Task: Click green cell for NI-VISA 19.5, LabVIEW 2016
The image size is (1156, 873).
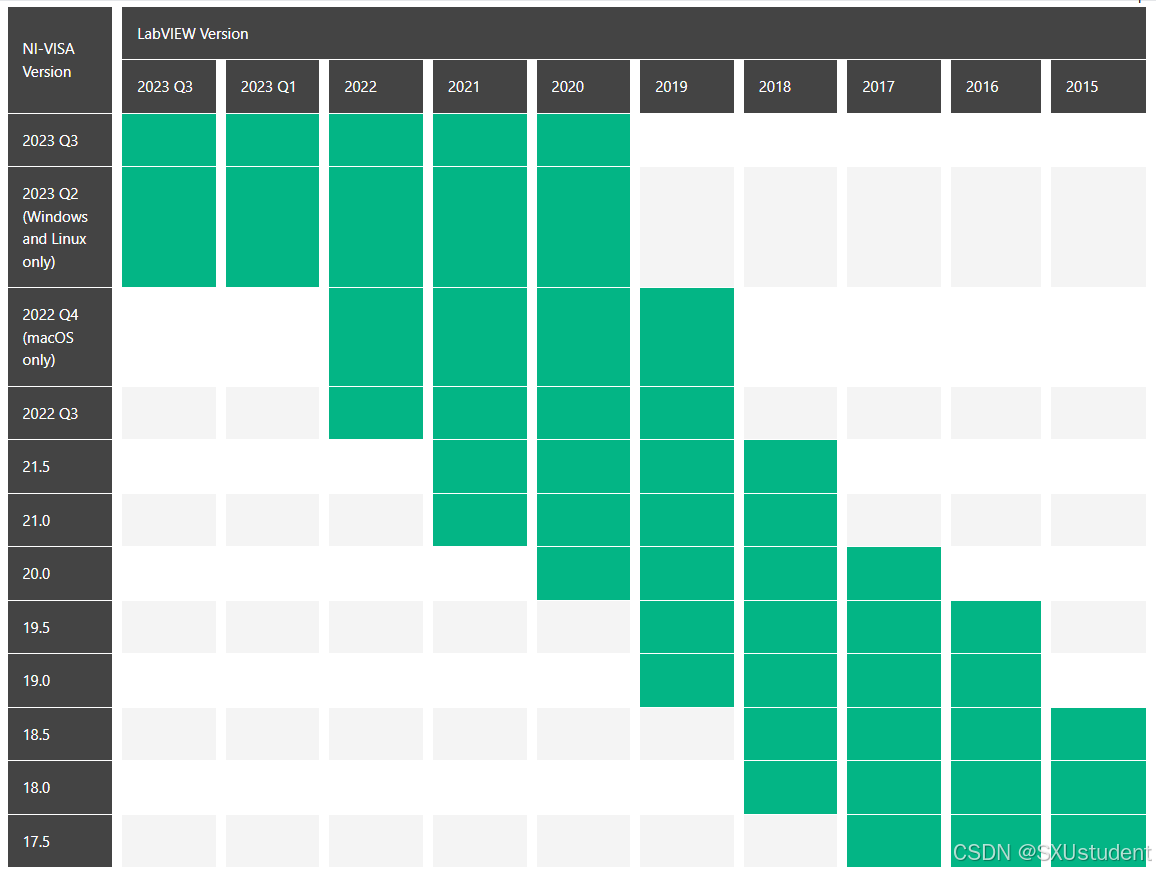Action: [996, 627]
